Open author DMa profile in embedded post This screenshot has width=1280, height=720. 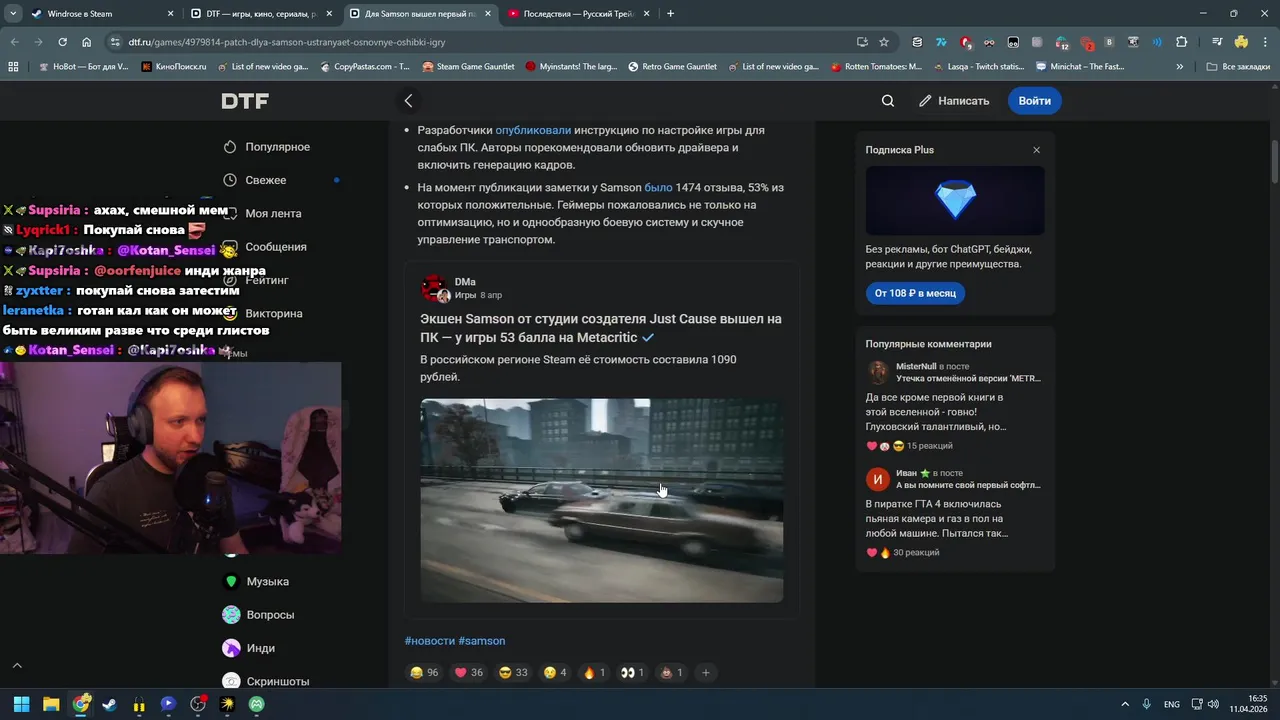(465, 282)
